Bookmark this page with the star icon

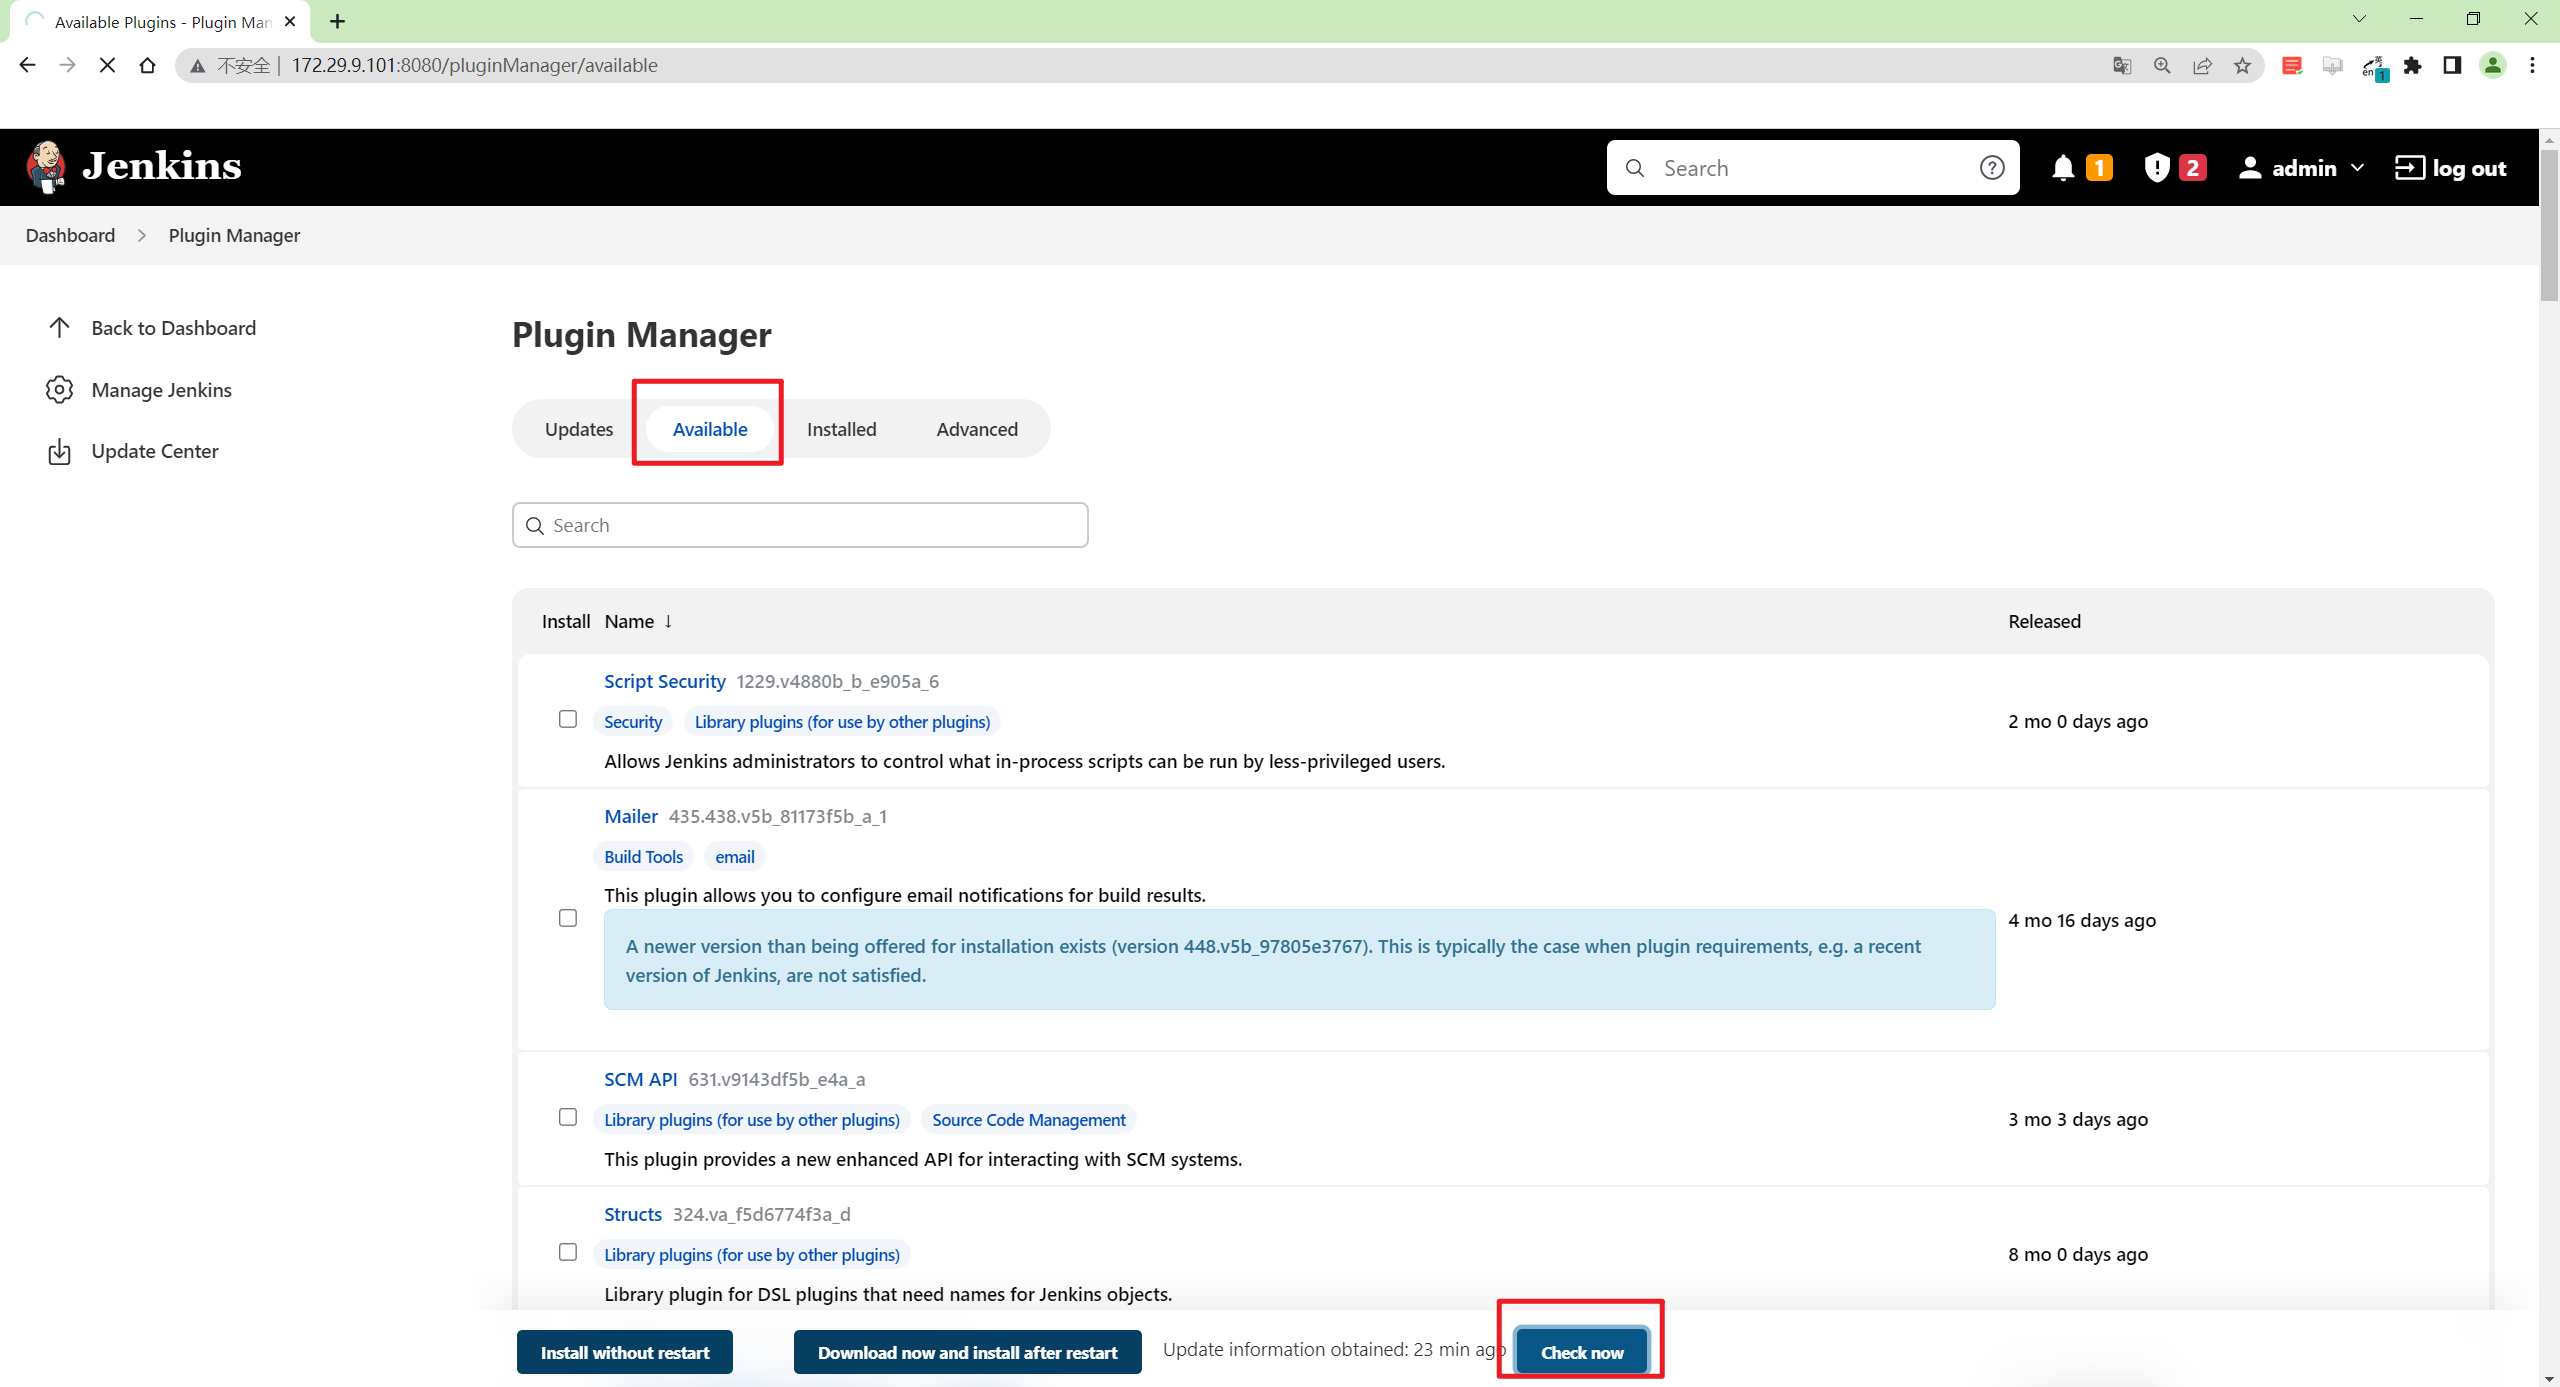2242,65
